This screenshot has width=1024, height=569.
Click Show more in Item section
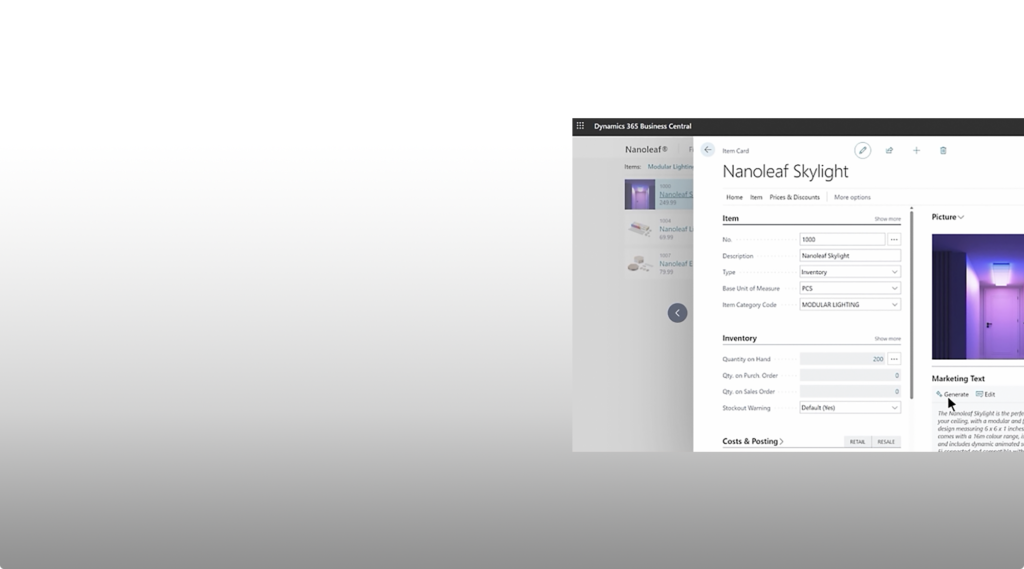pyautogui.click(x=888, y=219)
